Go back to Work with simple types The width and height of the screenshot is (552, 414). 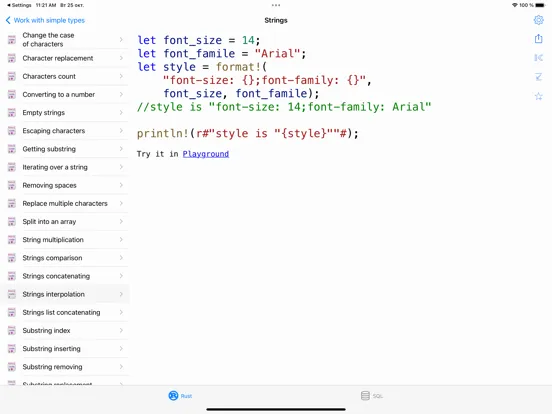click(45, 20)
